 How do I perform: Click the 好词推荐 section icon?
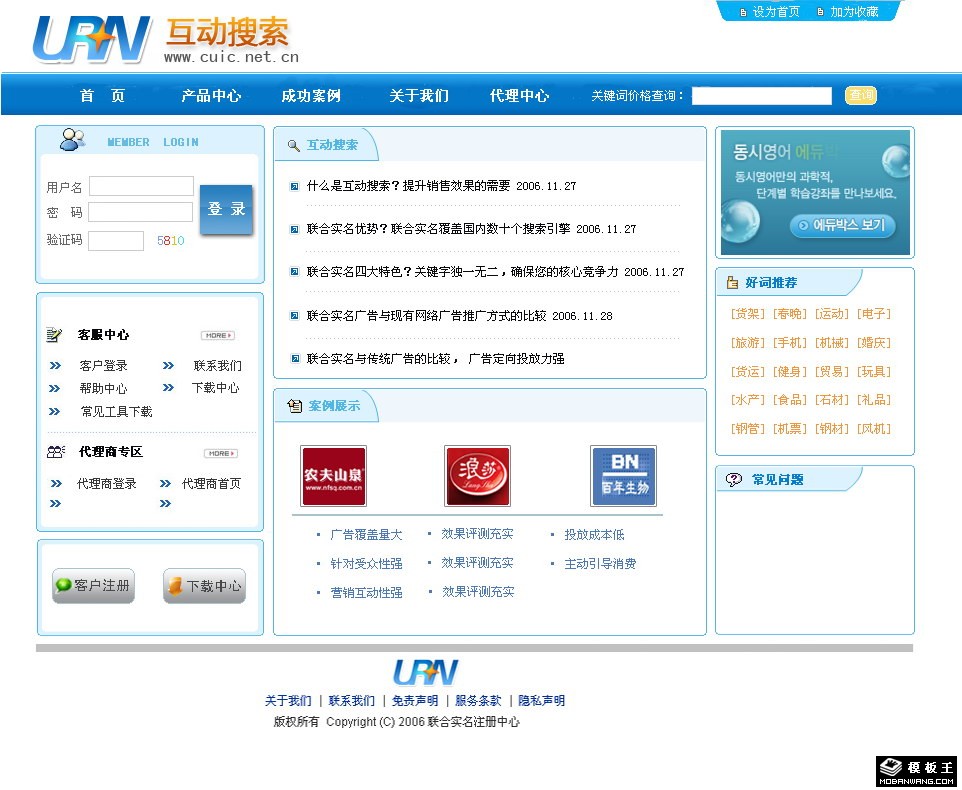pyautogui.click(x=732, y=283)
